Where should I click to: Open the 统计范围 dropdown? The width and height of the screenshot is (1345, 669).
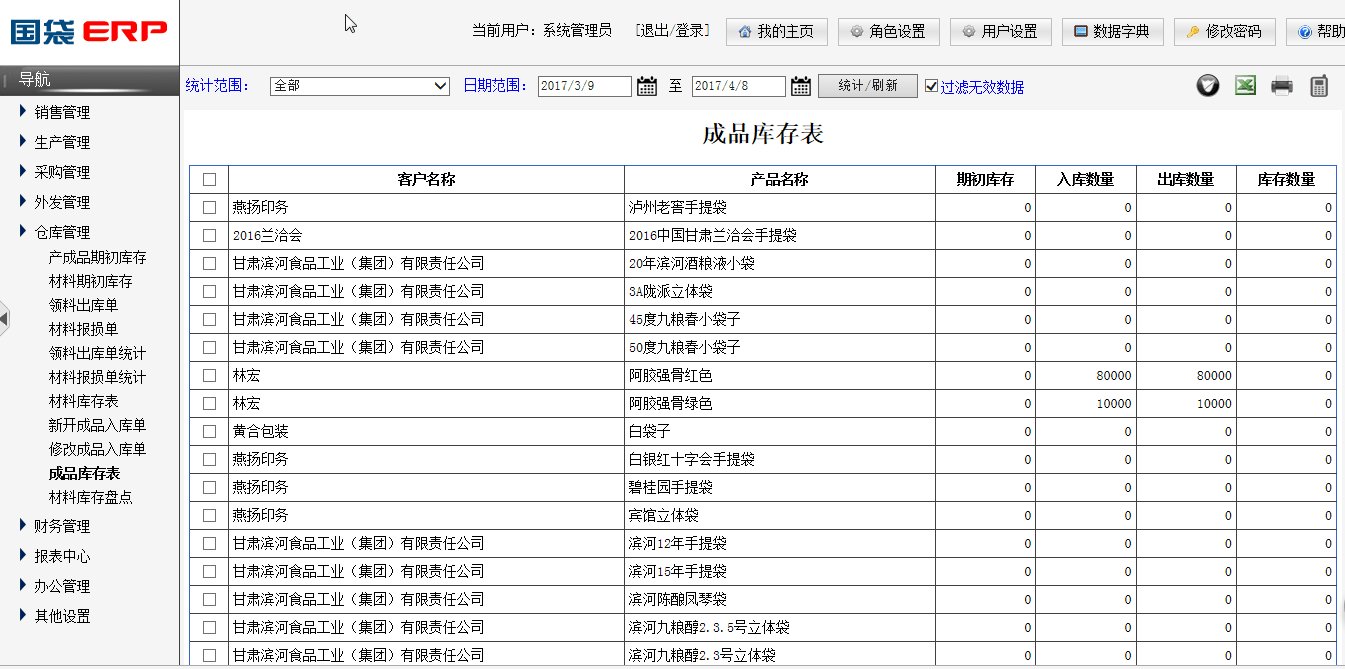pyautogui.click(x=360, y=86)
